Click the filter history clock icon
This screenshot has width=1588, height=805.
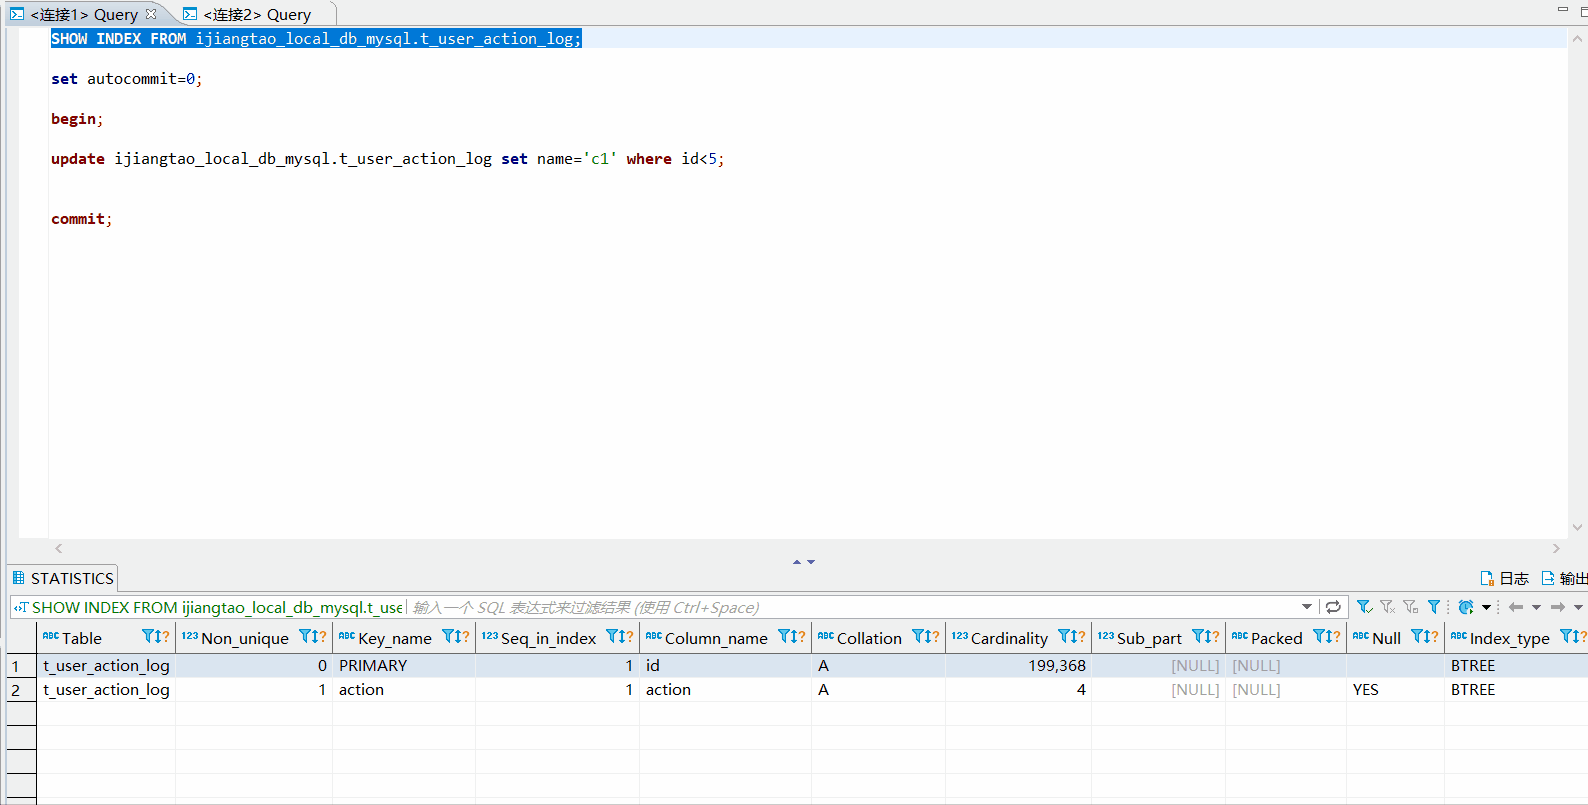pos(1466,607)
